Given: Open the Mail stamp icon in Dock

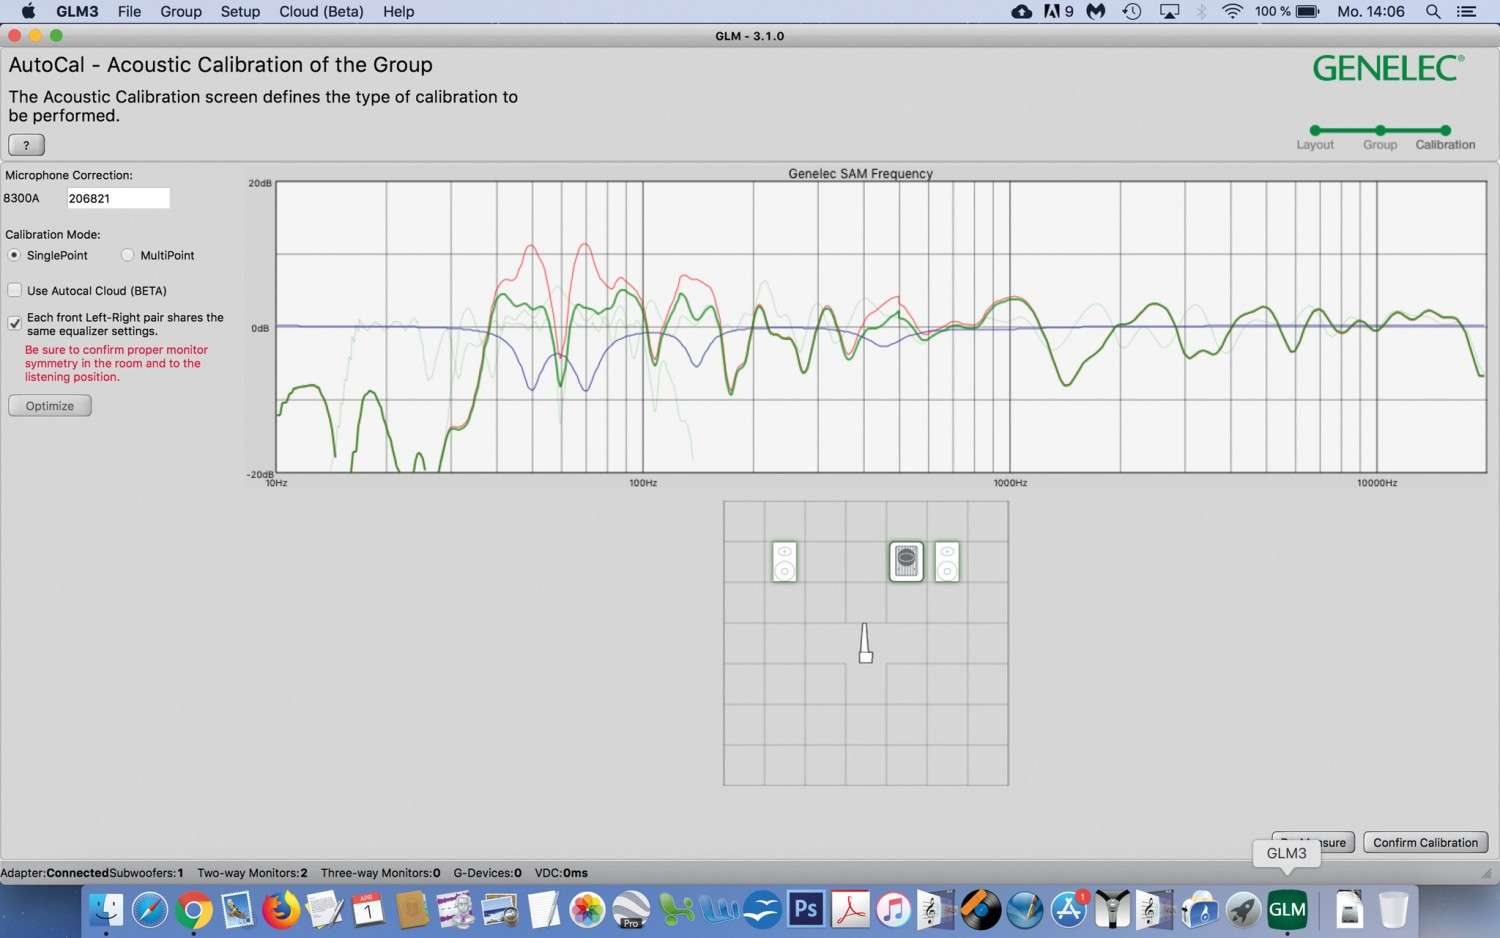Looking at the screenshot, I should pyautogui.click(x=237, y=909).
